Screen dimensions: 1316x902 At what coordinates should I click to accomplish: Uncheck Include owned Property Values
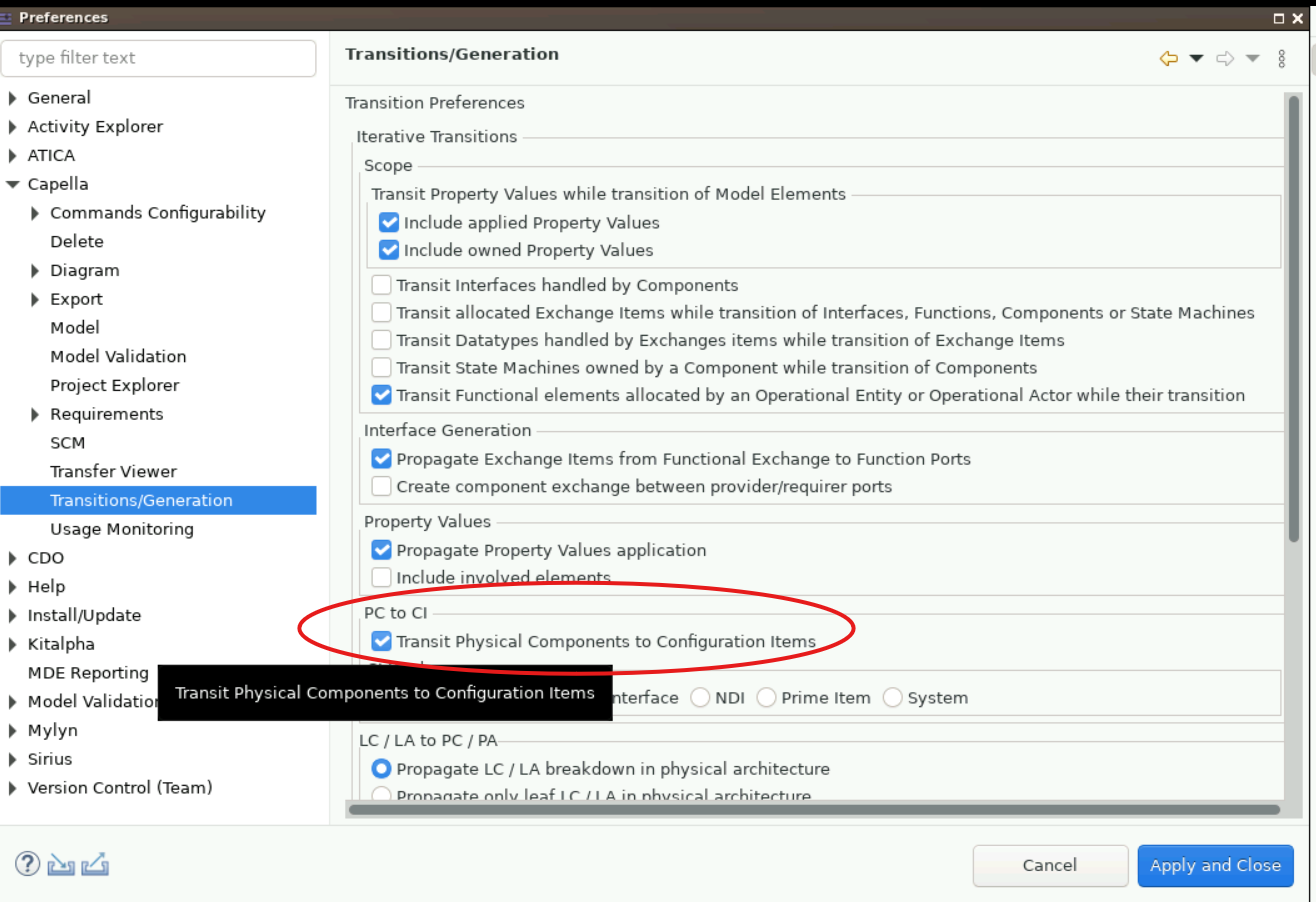point(389,250)
